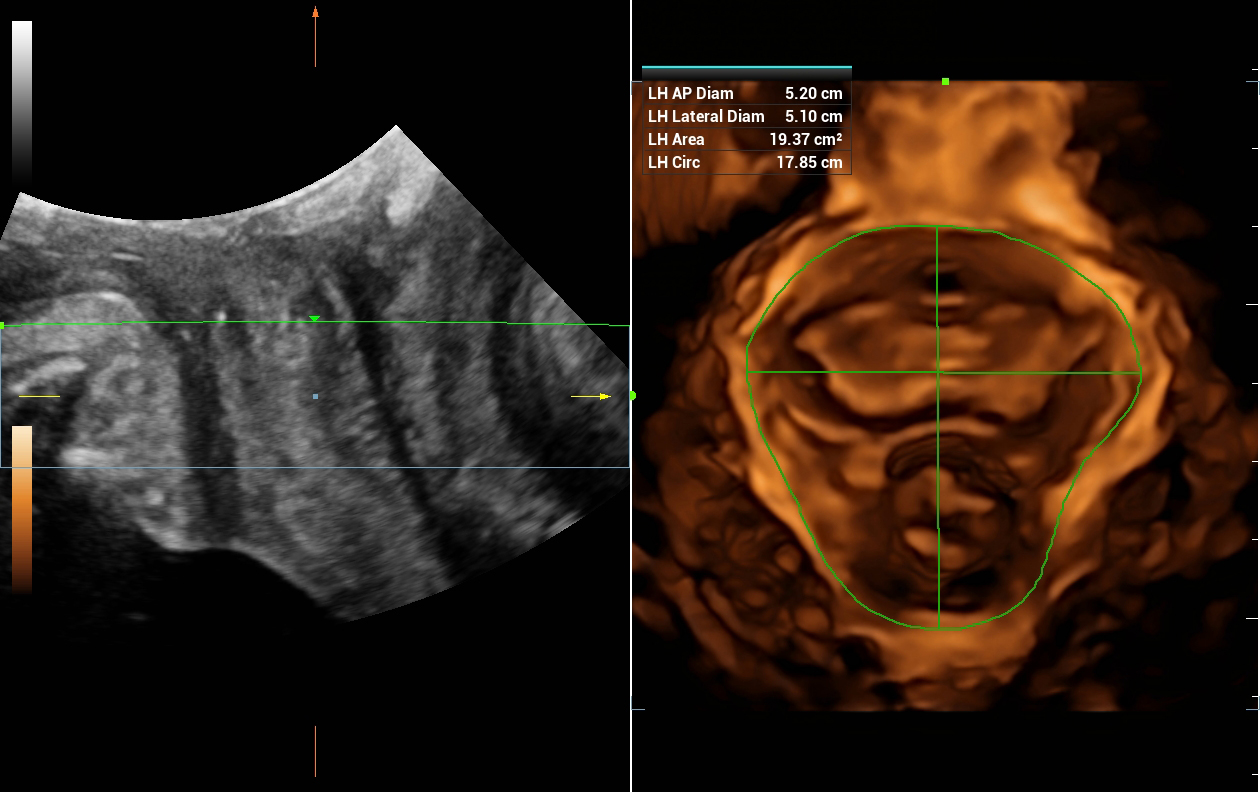Click the right end of the horizontal lateral diameter line
Viewport: 1260px width, 792px height.
[1141, 373]
